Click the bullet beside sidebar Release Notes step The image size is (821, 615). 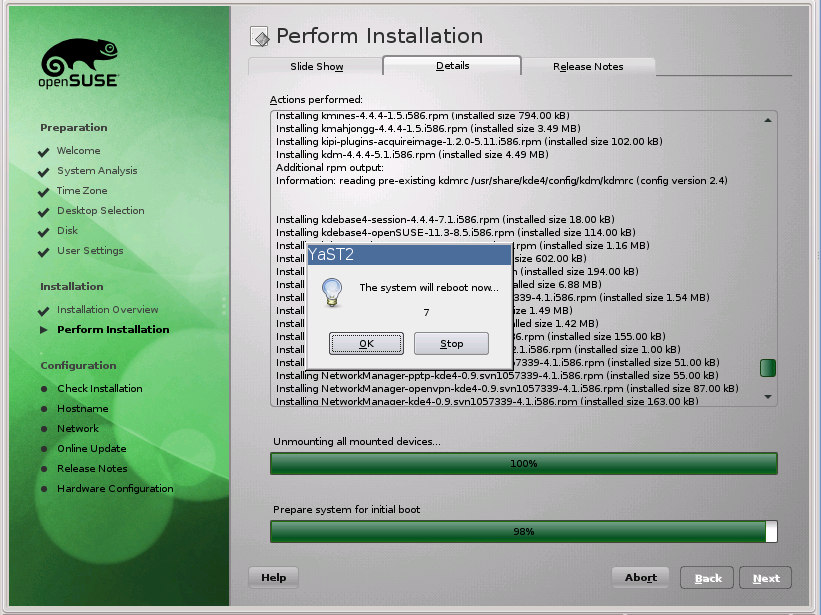(44, 469)
